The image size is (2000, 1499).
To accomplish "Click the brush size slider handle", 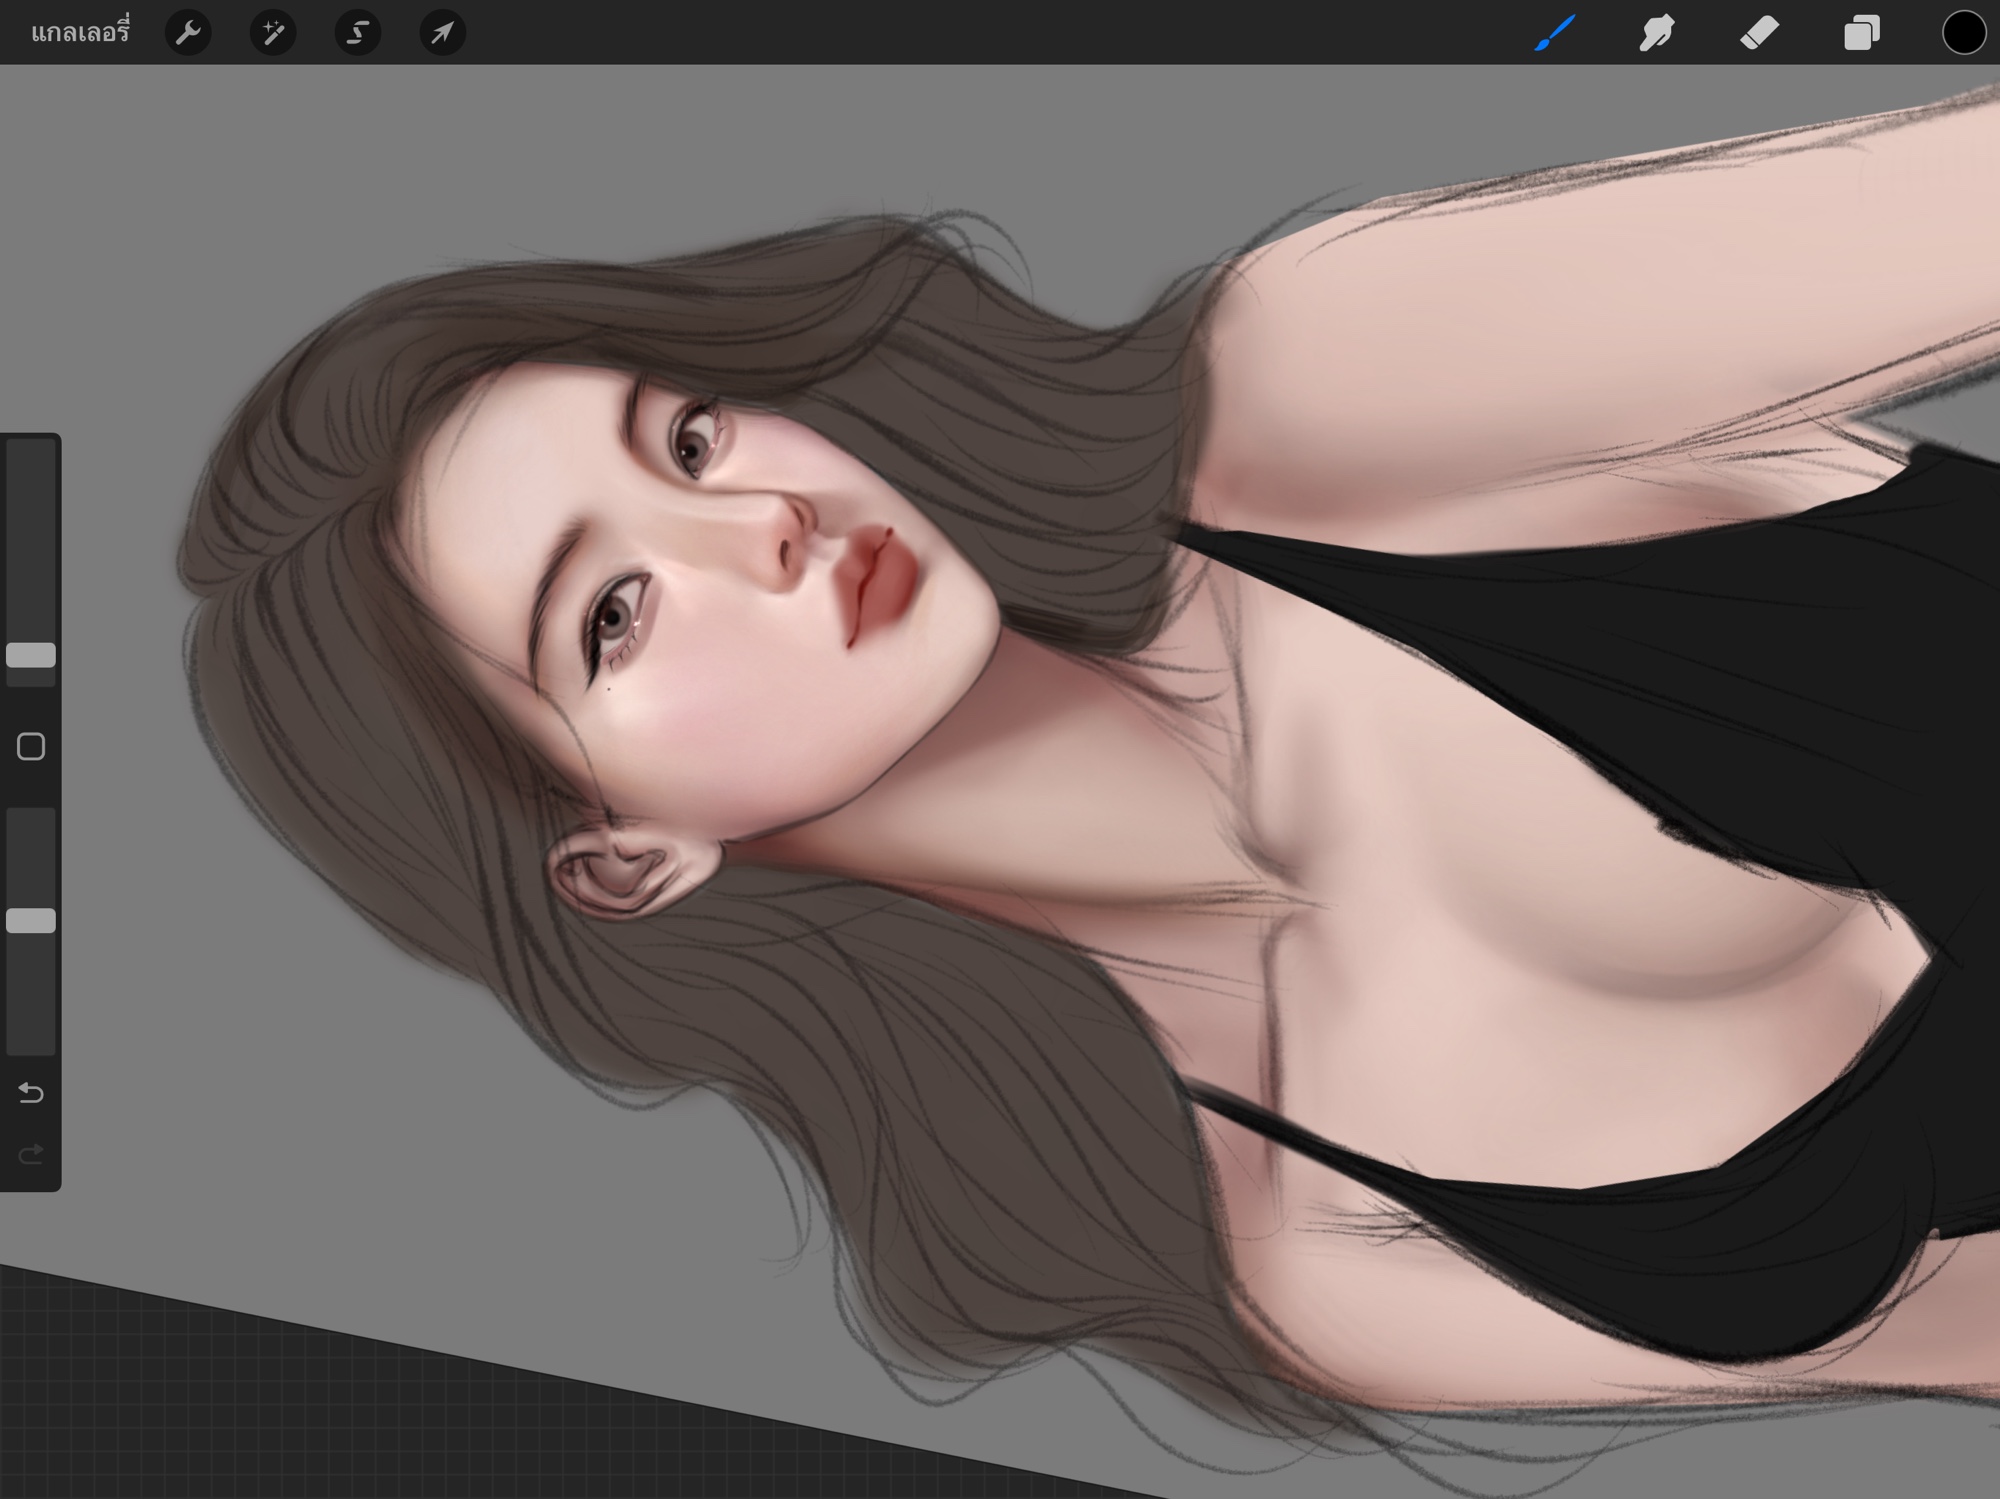I will (x=31, y=656).
